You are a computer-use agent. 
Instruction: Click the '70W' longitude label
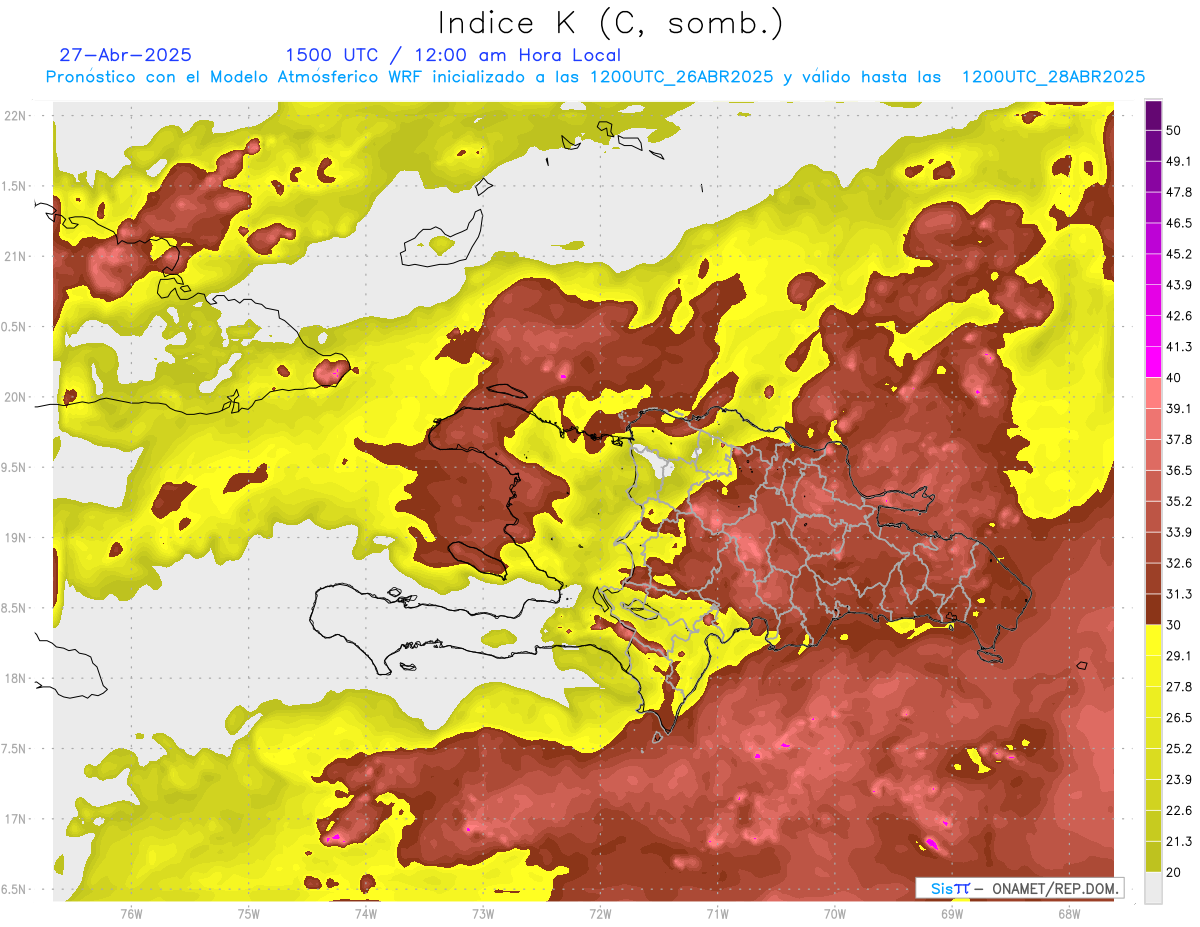pyautogui.click(x=835, y=912)
